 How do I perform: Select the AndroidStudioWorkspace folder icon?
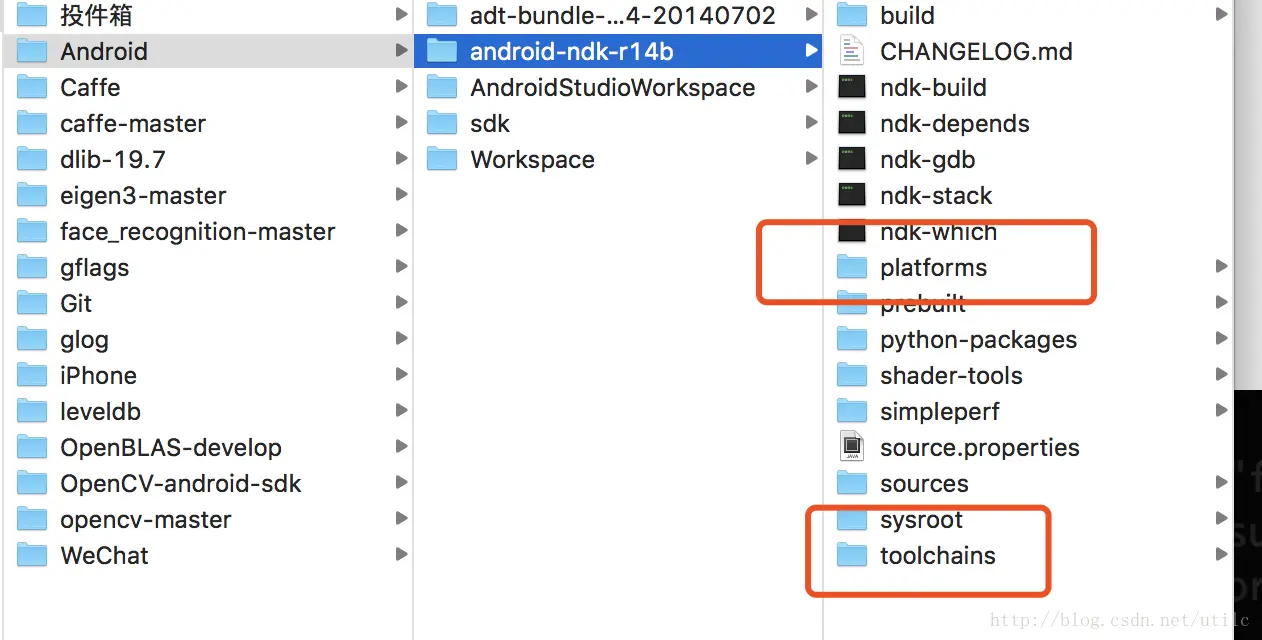pos(442,87)
